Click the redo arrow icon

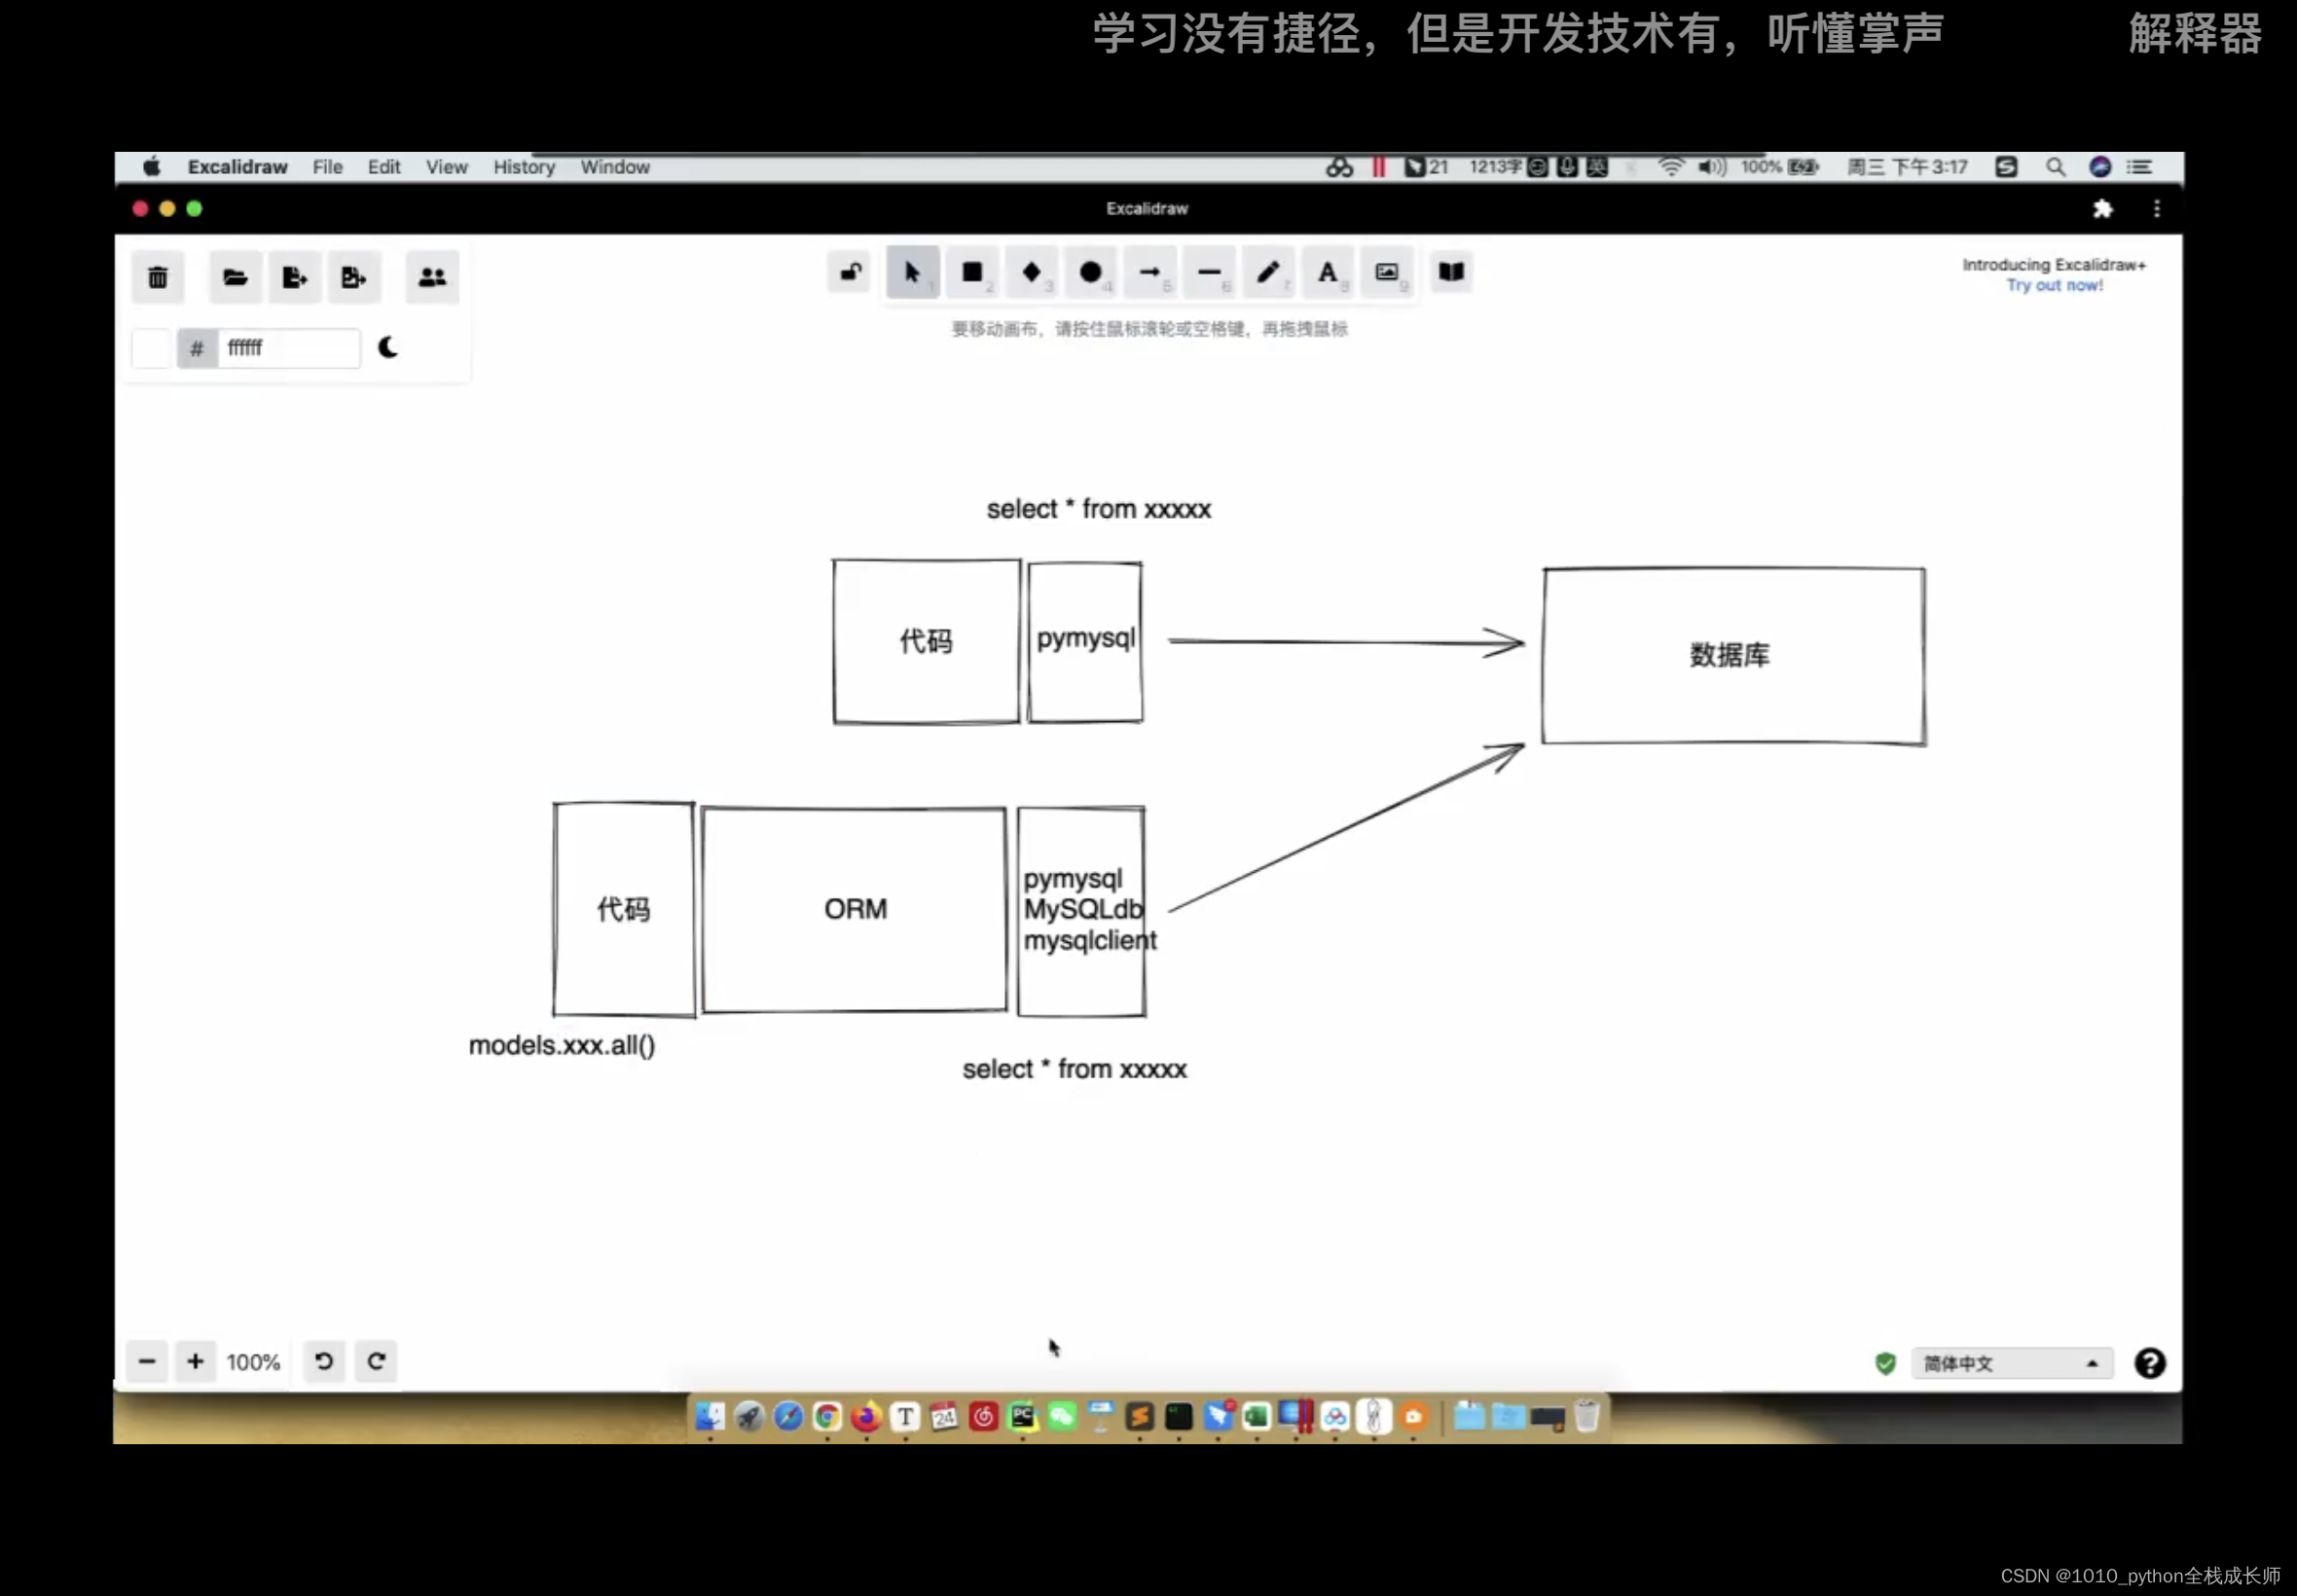(x=376, y=1360)
